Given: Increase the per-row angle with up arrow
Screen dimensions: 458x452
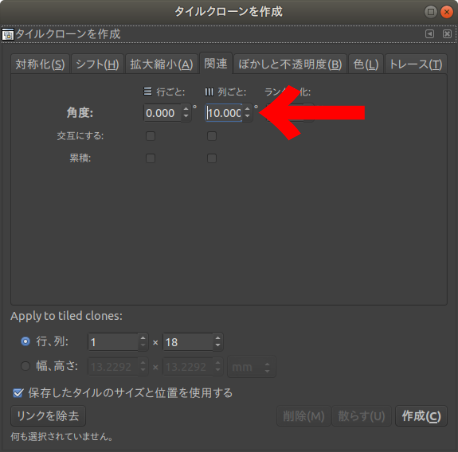Looking at the screenshot, I should point(186,109).
